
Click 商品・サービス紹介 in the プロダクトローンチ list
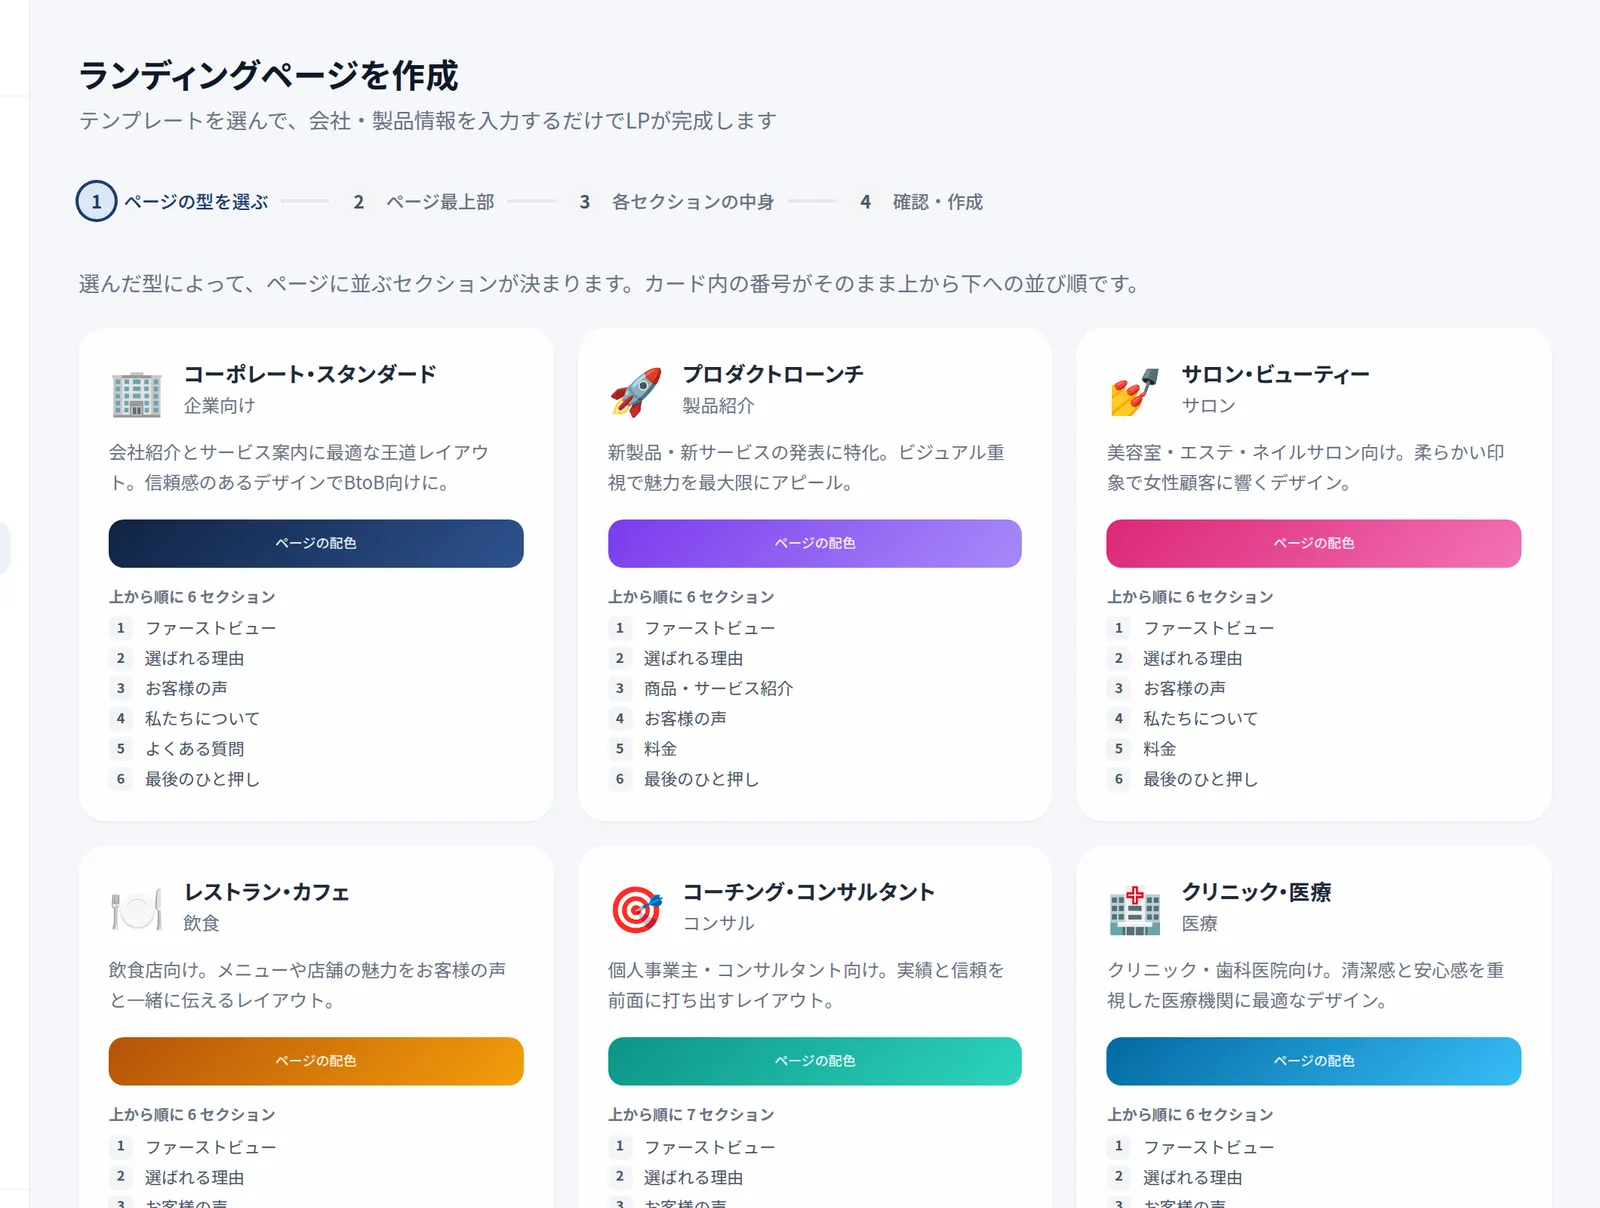pyautogui.click(x=719, y=689)
